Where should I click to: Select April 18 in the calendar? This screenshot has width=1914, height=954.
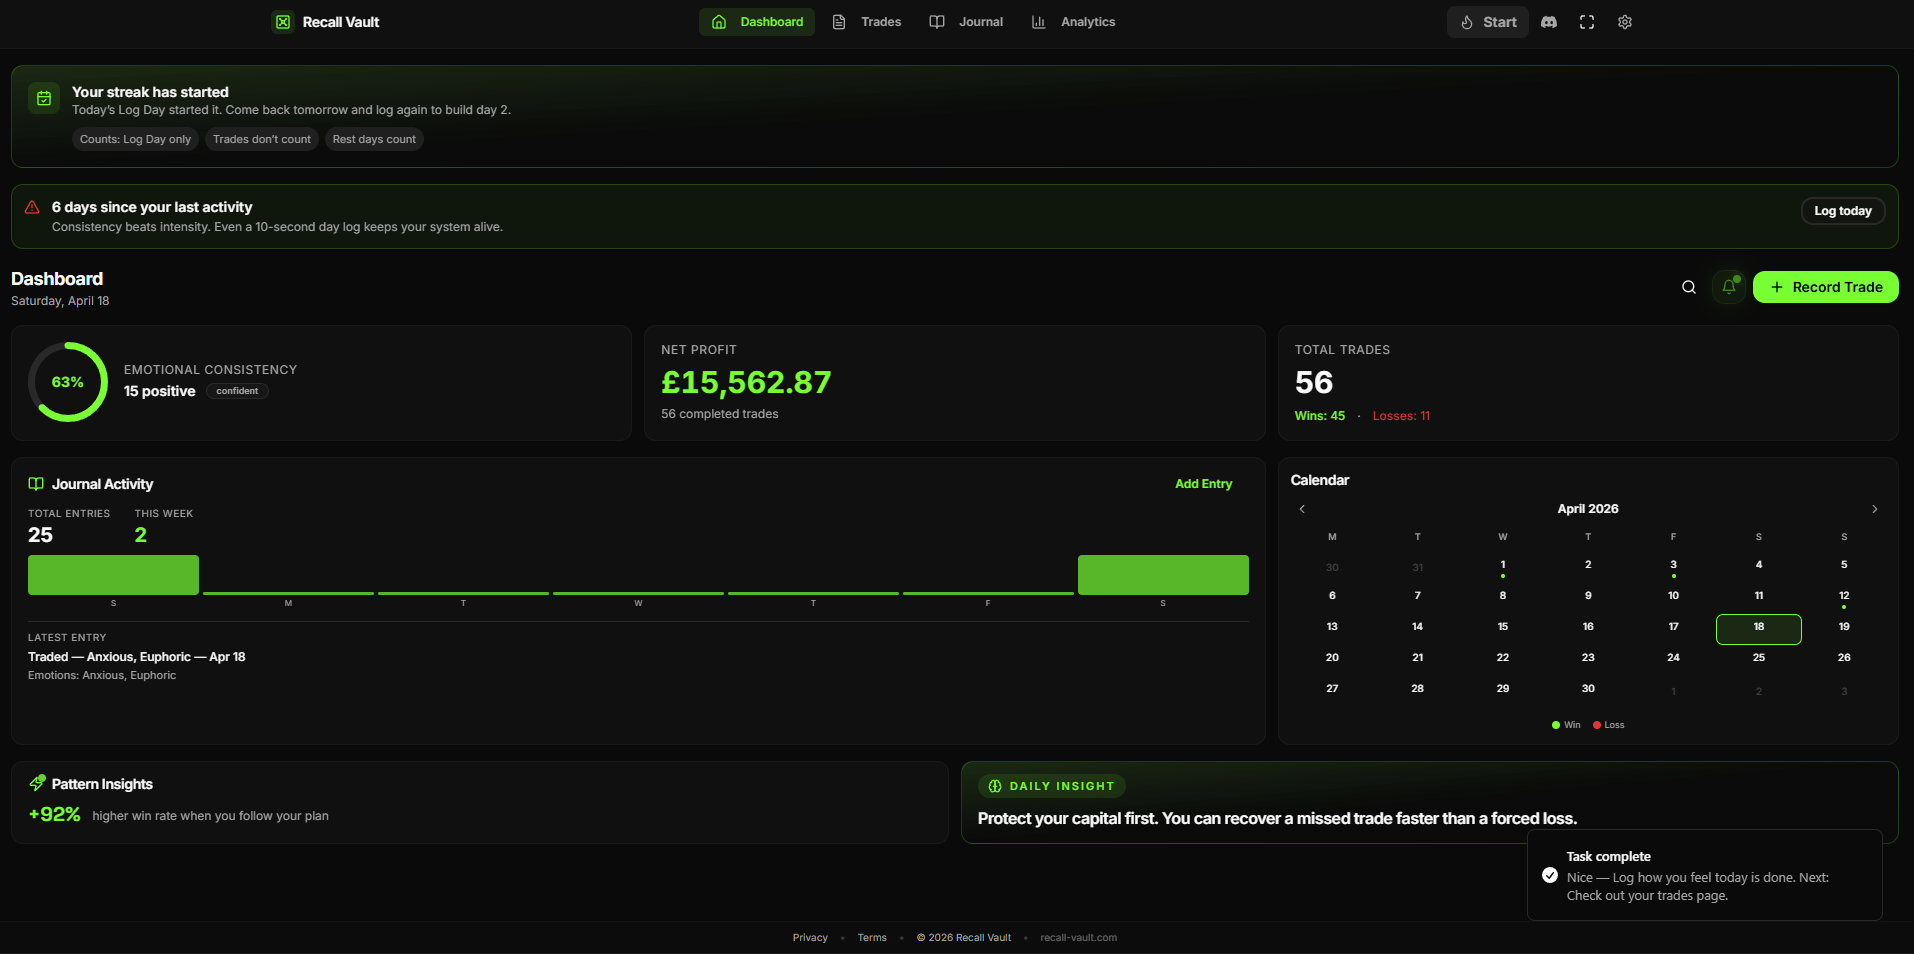pos(1759,629)
